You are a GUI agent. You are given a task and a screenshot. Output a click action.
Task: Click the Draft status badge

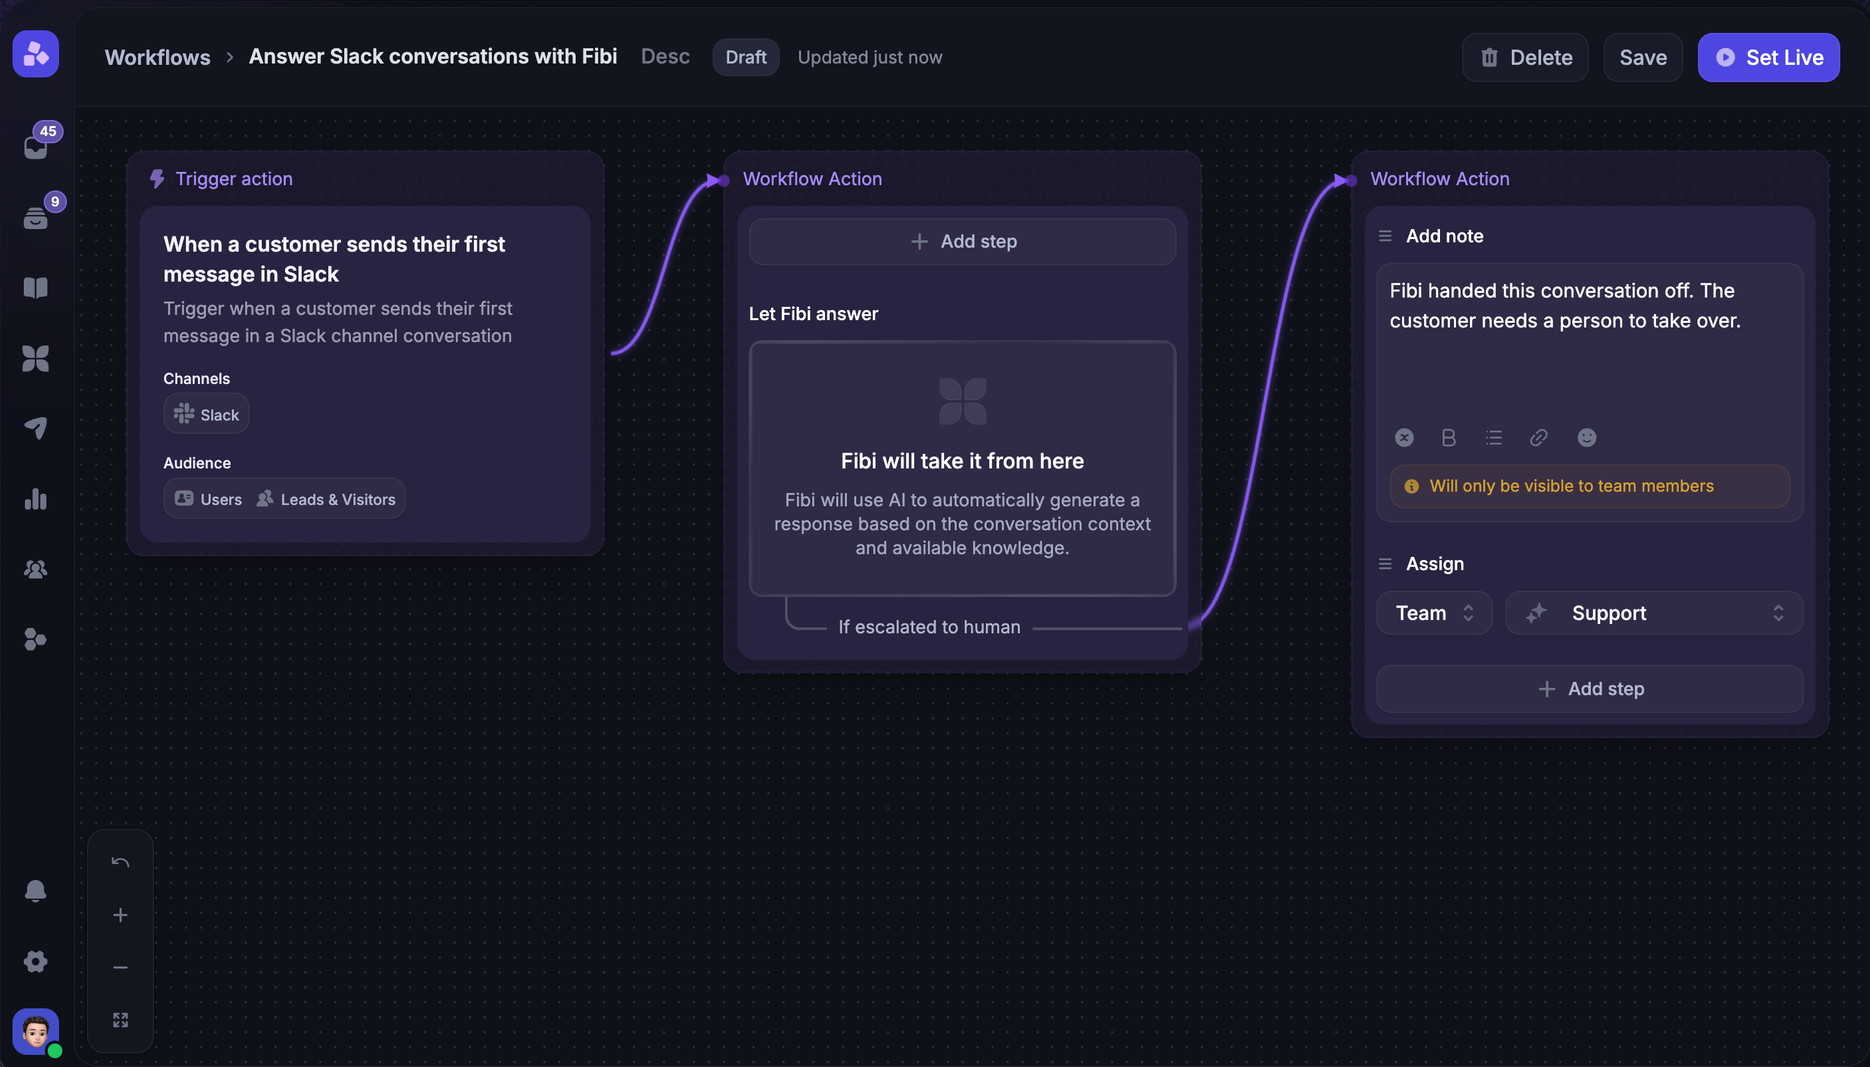coord(746,57)
